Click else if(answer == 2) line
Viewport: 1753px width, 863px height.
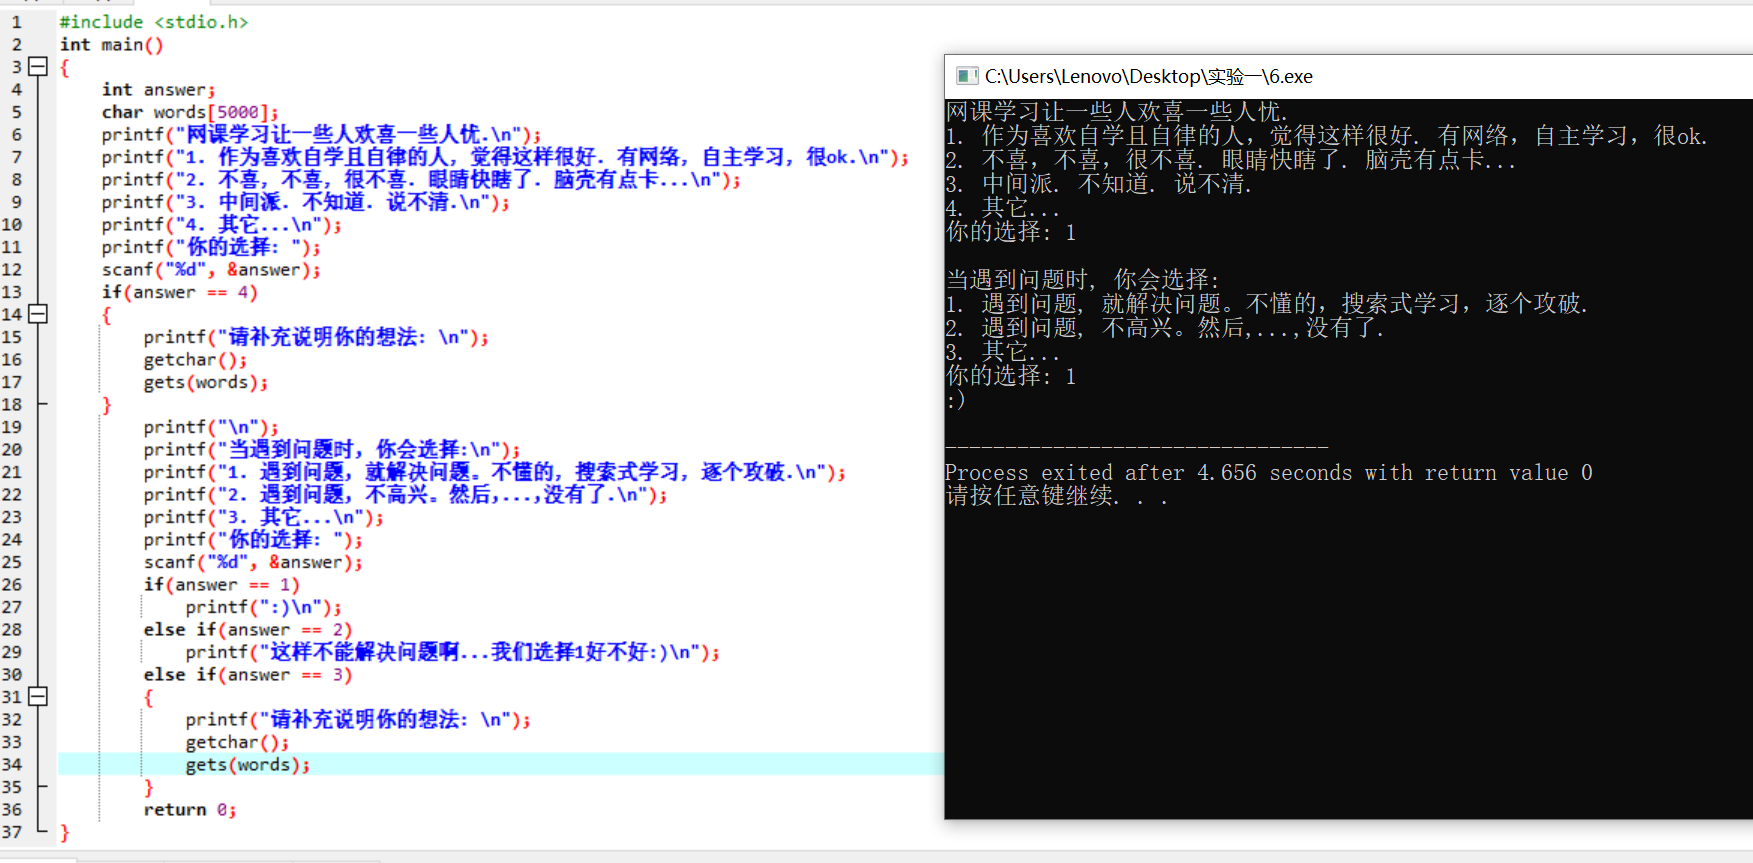(x=248, y=629)
